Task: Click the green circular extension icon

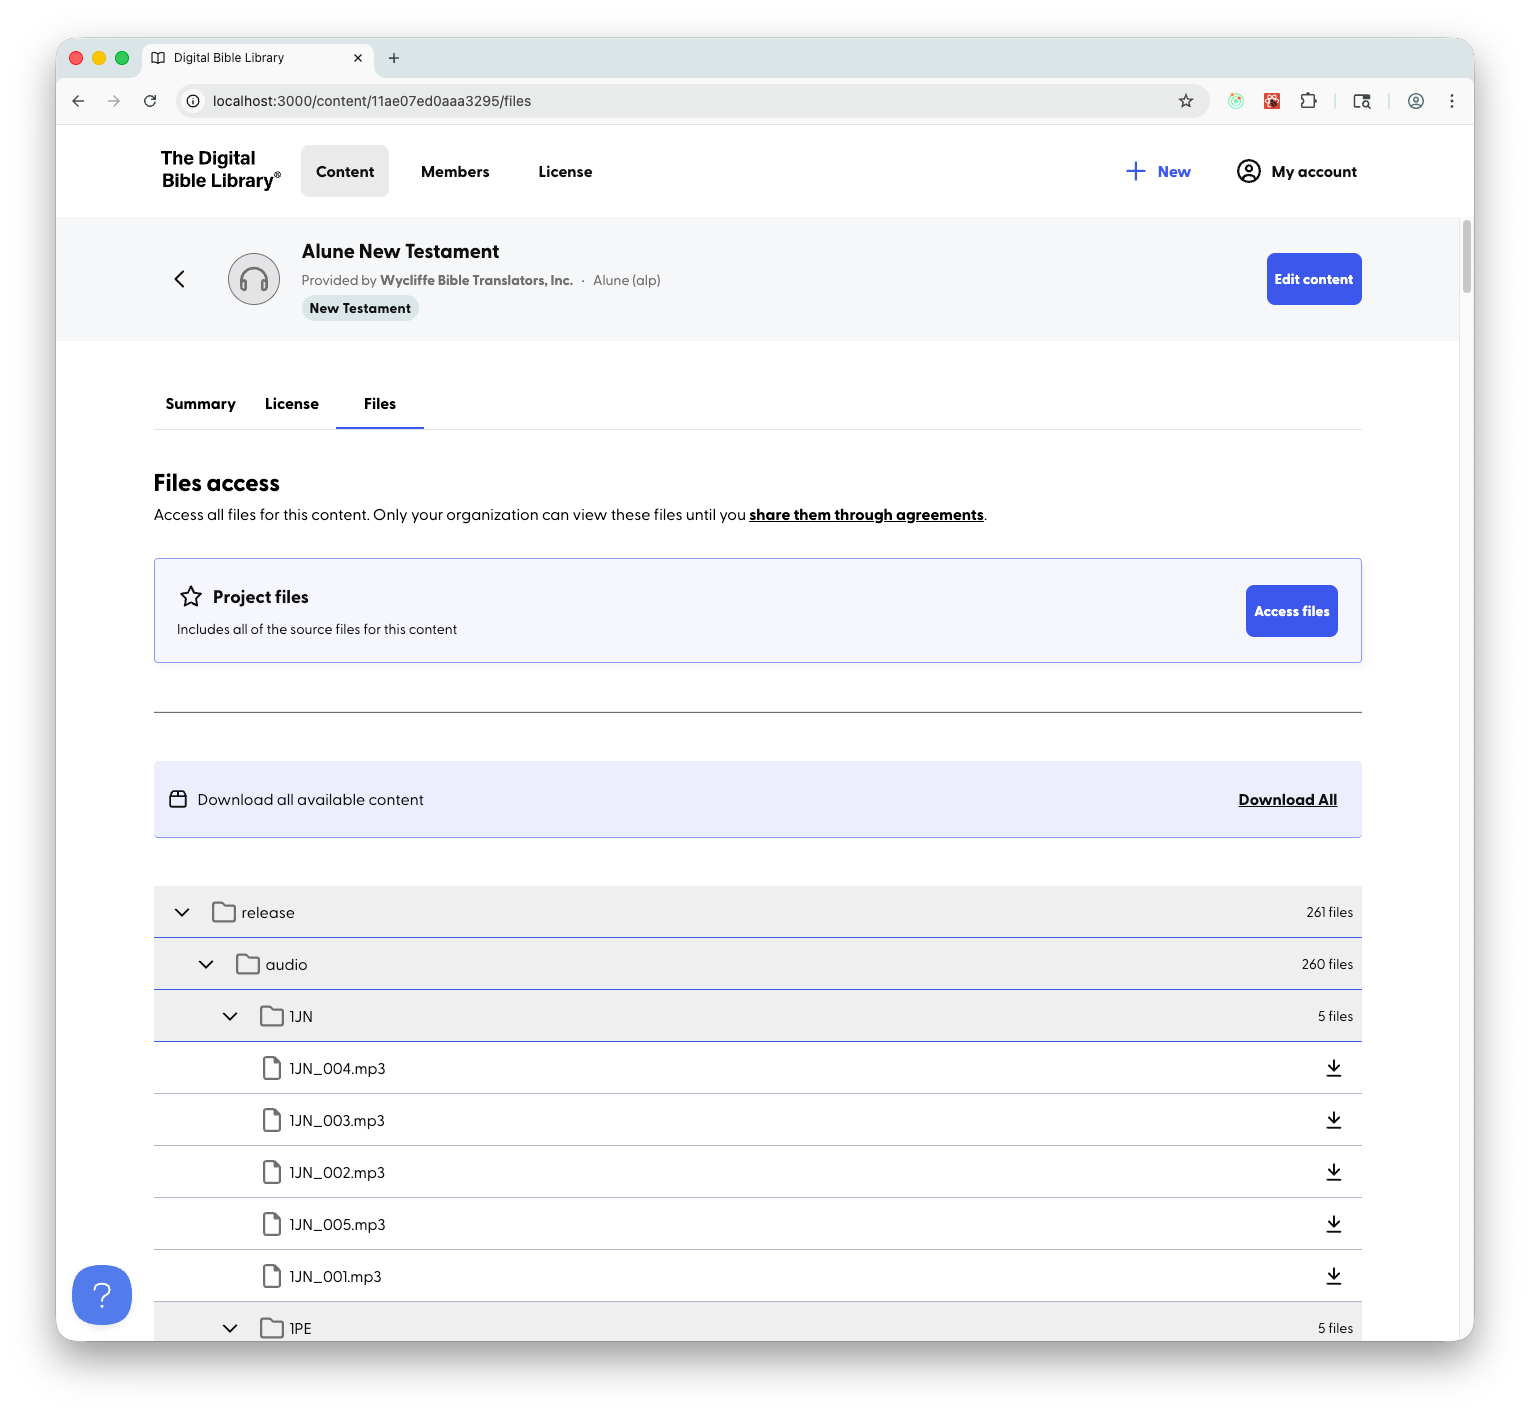Action: coord(1236,101)
